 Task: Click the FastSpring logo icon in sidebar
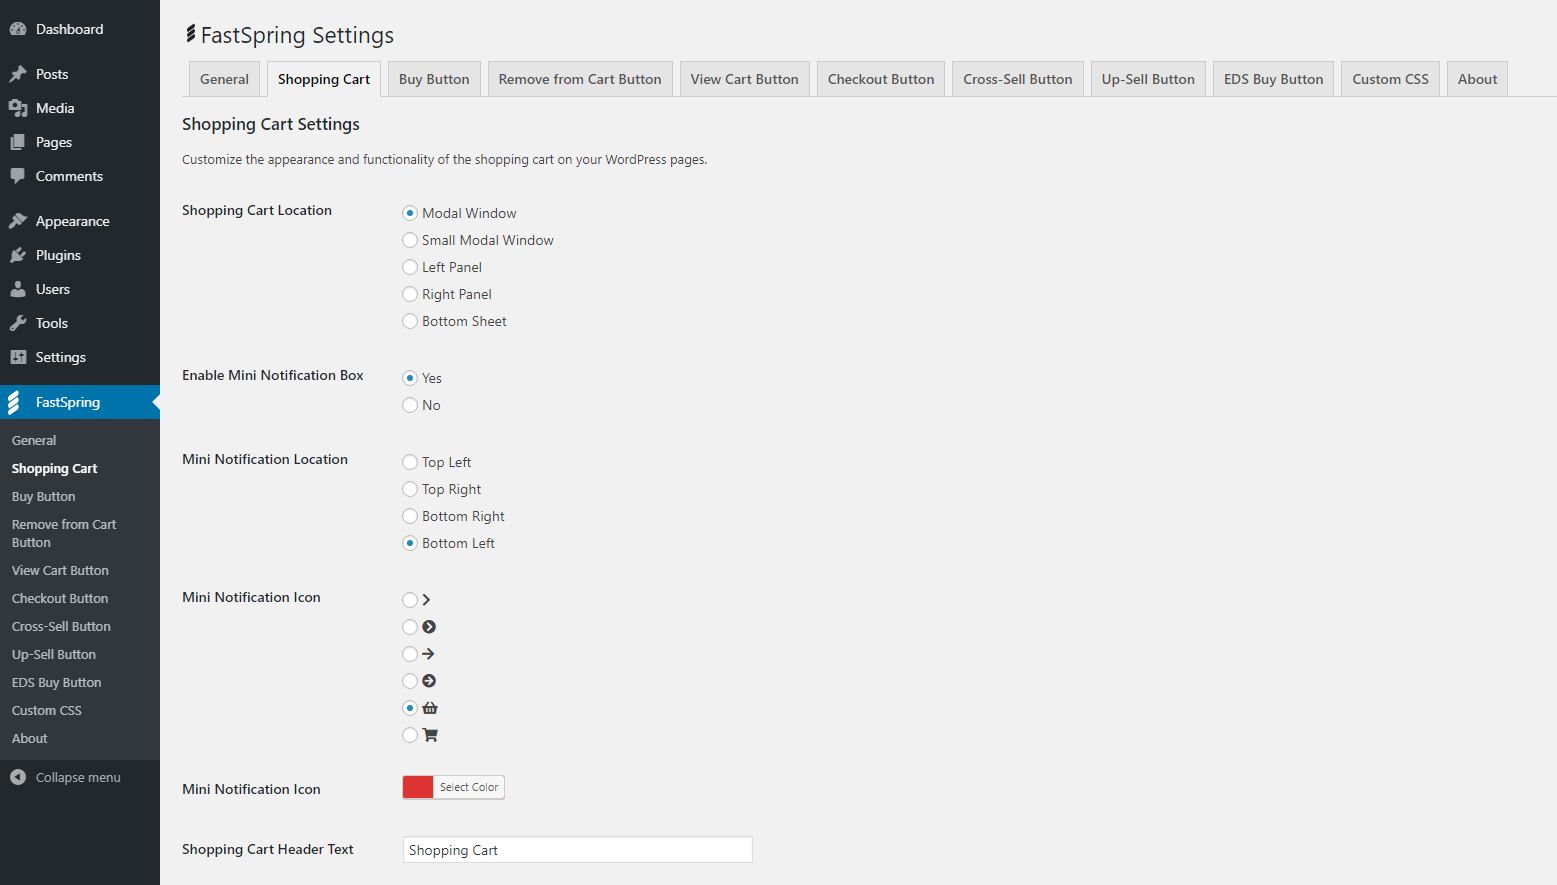(14, 402)
